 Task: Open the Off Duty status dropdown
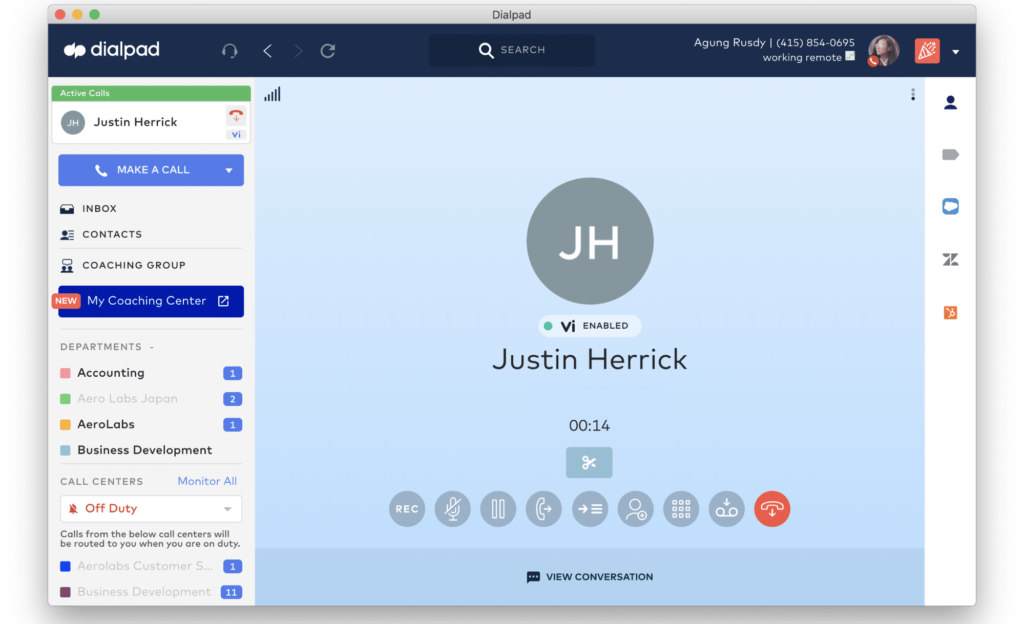tap(151, 509)
